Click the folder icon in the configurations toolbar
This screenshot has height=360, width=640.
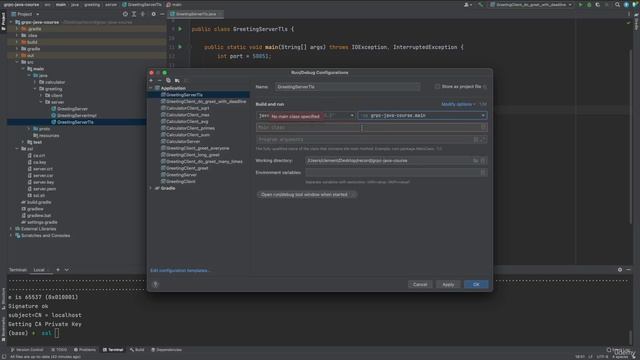(x=177, y=80)
